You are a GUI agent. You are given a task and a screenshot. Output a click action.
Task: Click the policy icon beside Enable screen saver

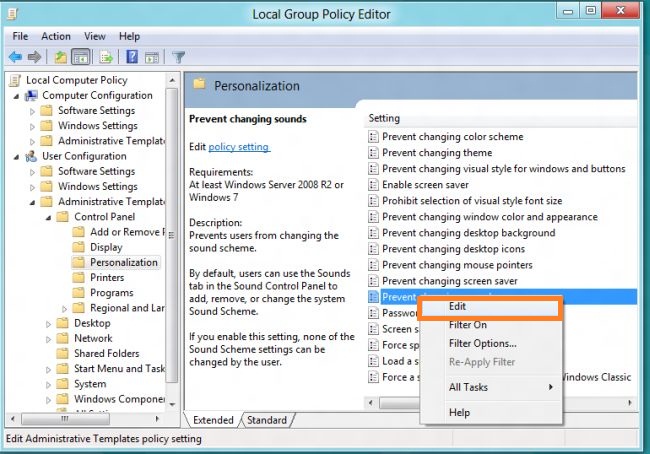click(x=374, y=185)
